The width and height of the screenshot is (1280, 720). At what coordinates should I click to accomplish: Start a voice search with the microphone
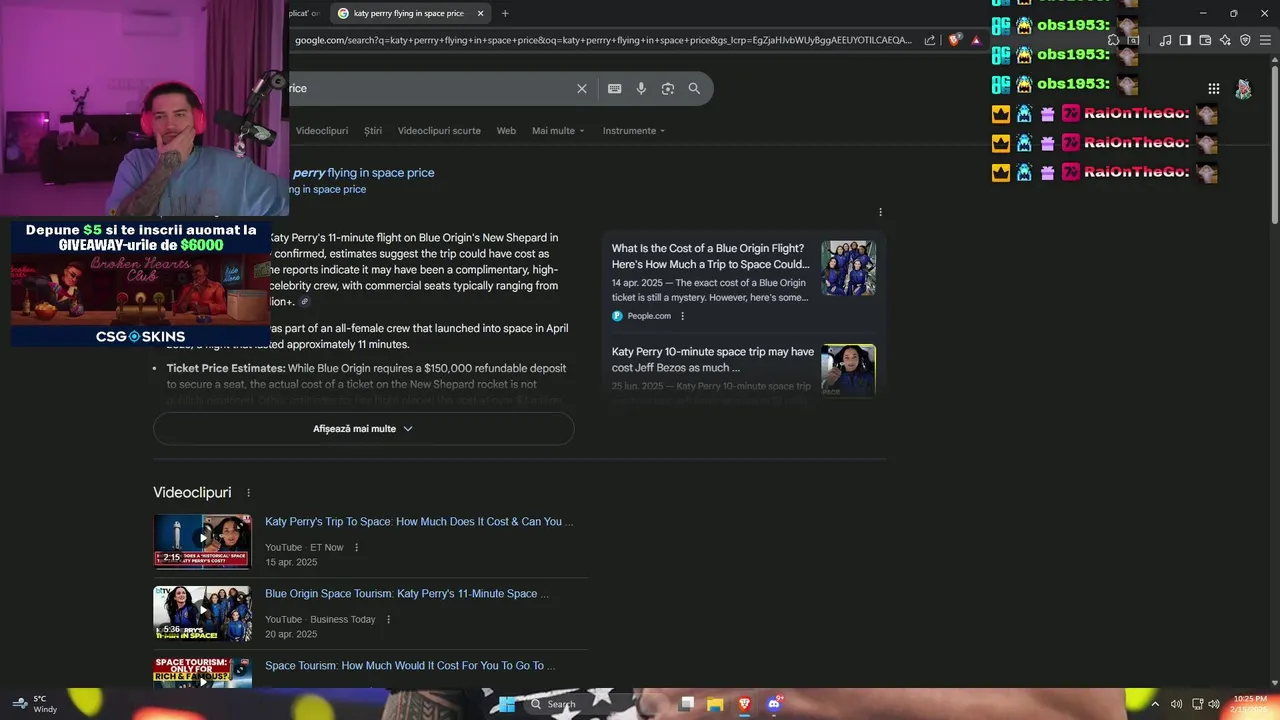[x=641, y=88]
